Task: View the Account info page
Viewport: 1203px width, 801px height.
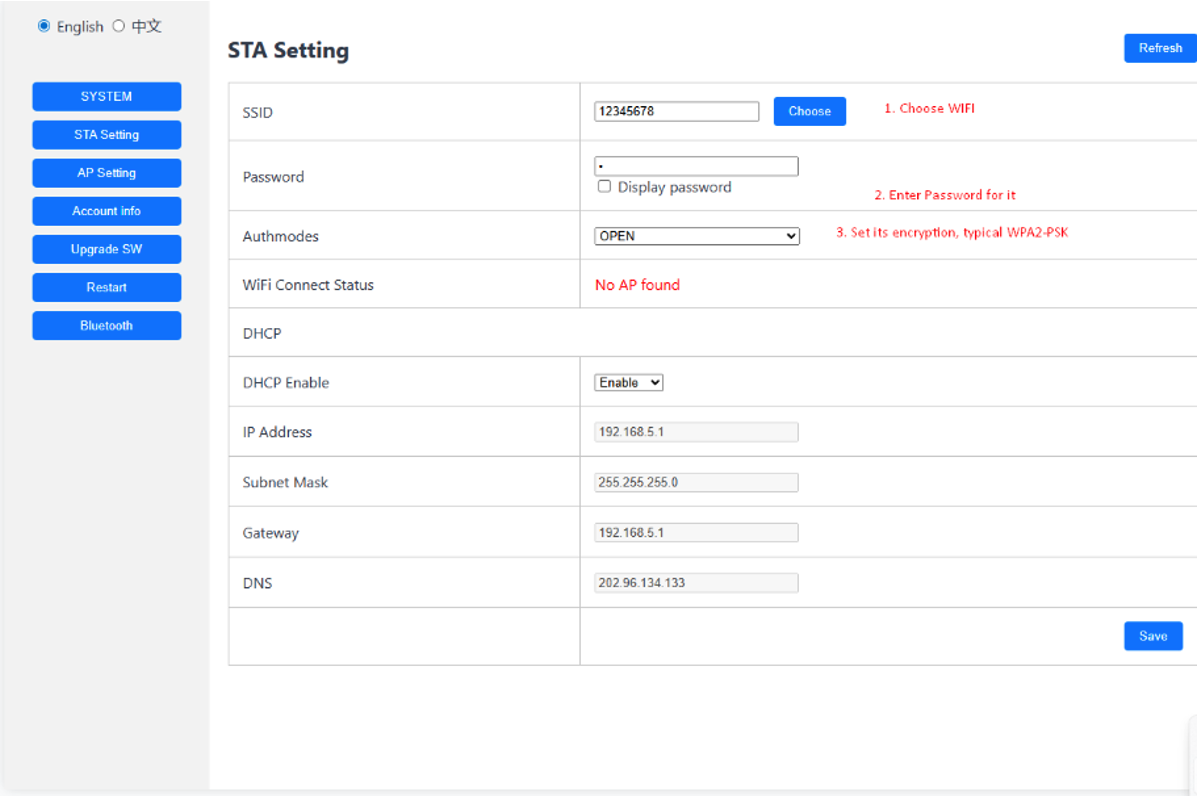Action: coord(107,211)
